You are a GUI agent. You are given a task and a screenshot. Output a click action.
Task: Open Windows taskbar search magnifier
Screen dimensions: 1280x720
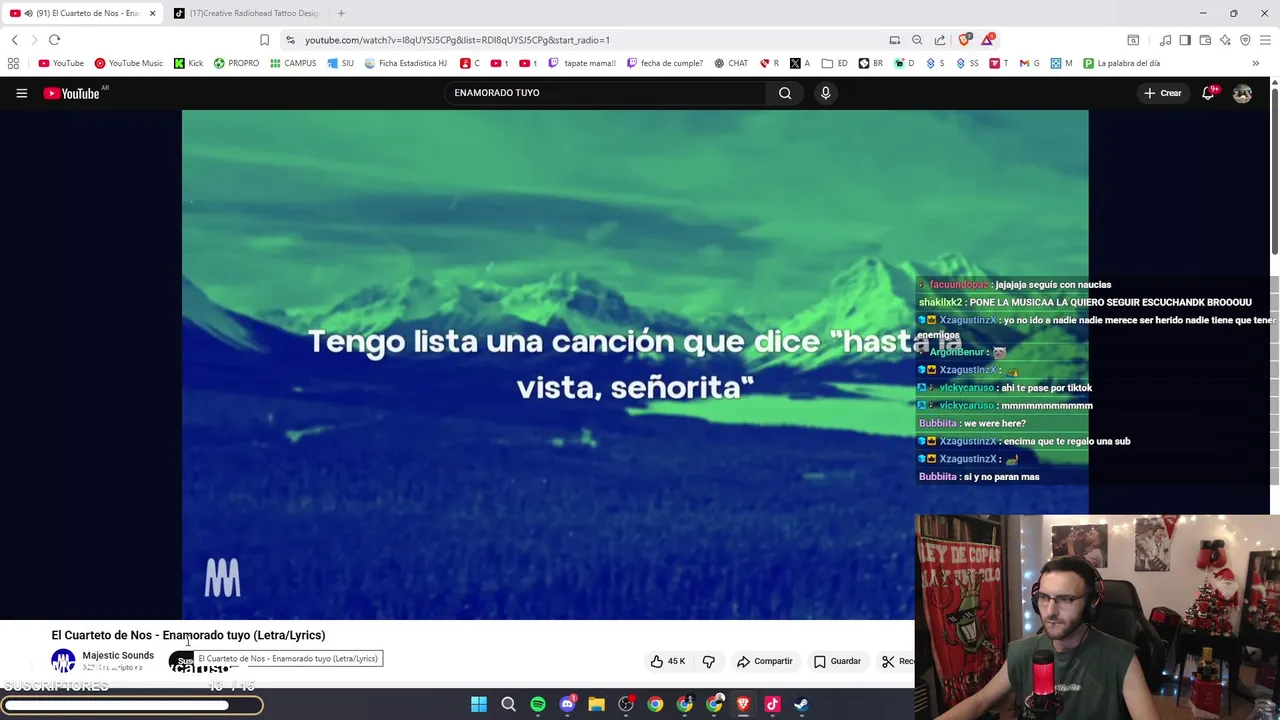[508, 704]
